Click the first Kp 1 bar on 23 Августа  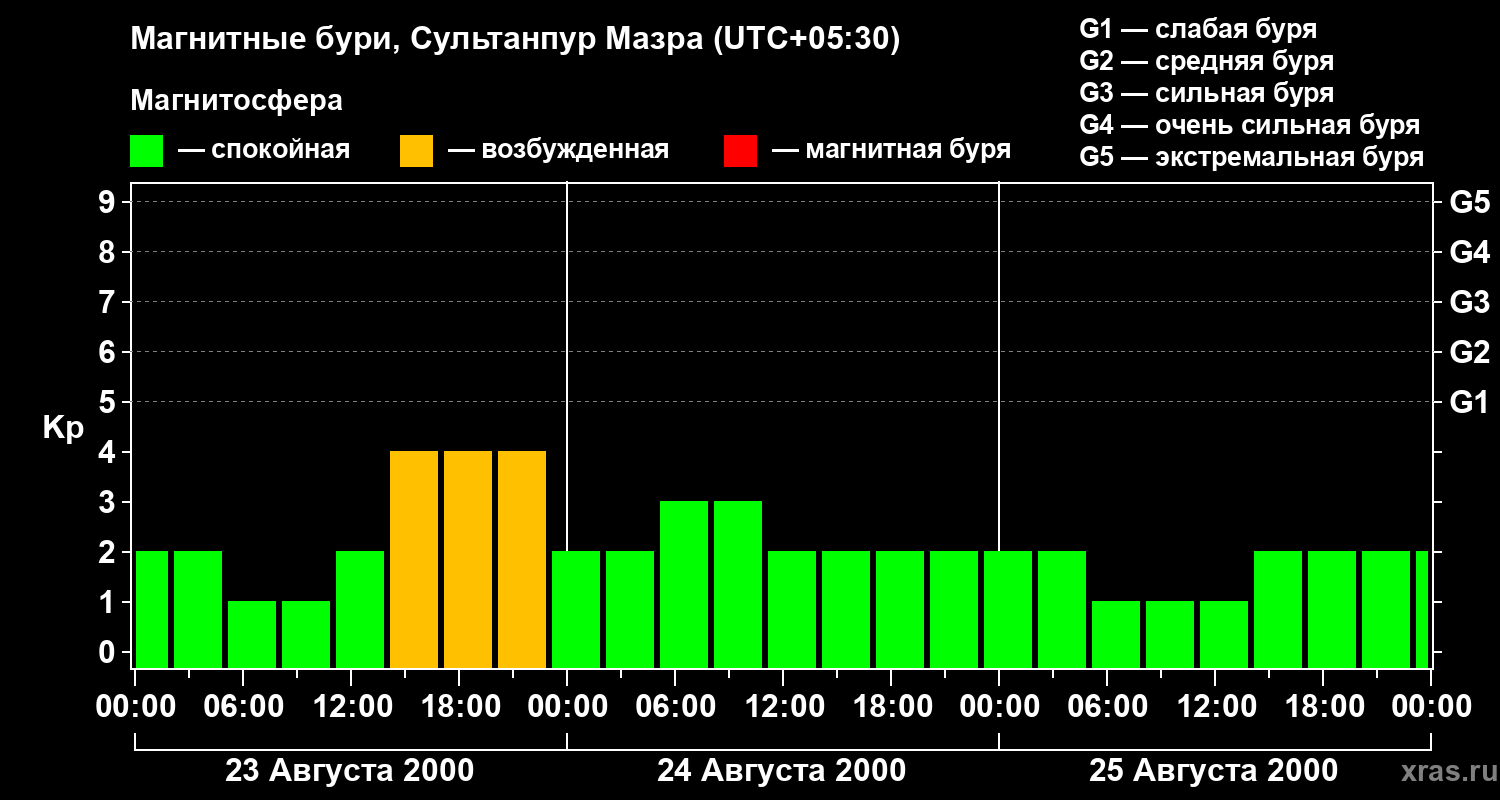pyautogui.click(x=252, y=634)
